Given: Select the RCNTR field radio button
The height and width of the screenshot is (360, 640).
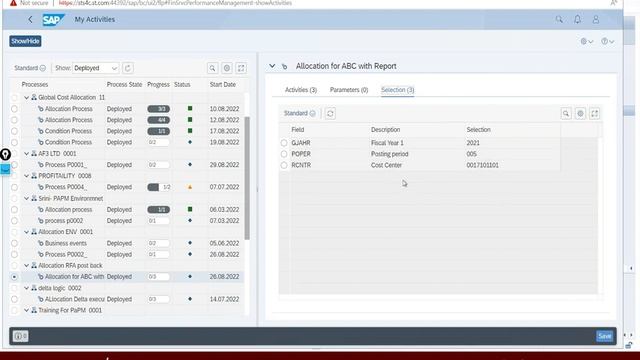Looking at the screenshot, I should [284, 165].
